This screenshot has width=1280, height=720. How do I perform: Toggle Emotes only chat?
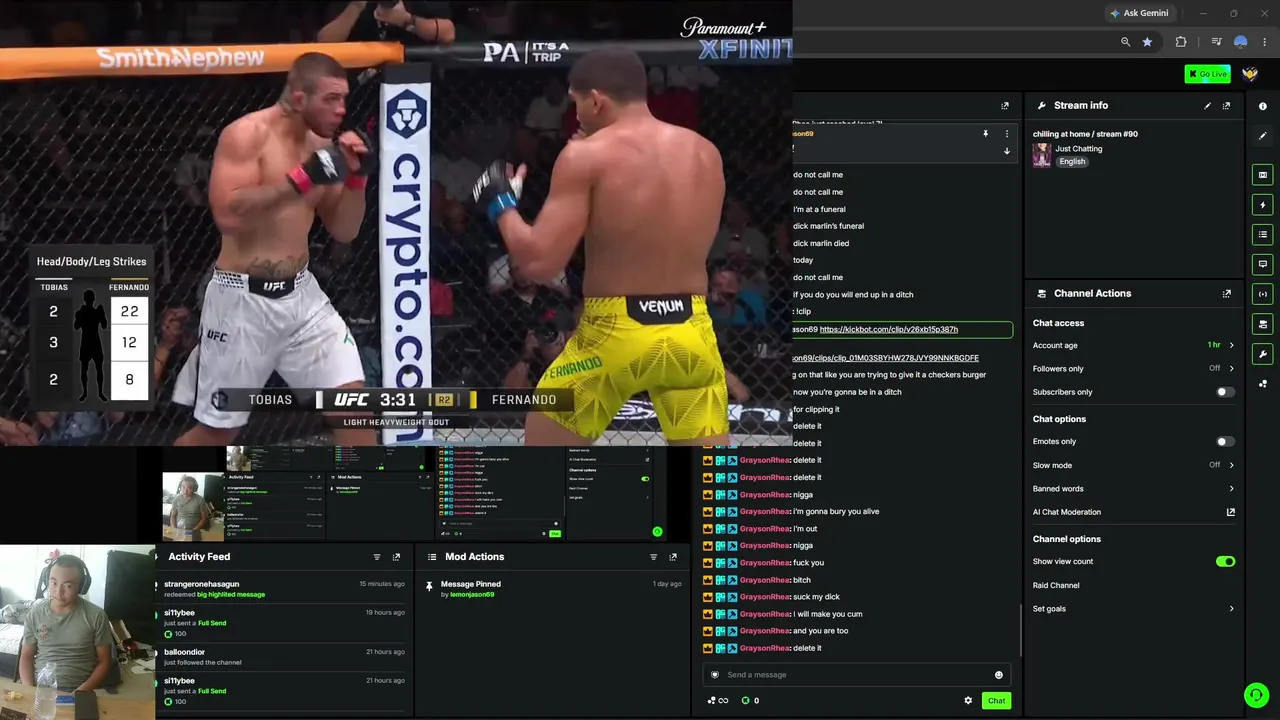click(1224, 441)
